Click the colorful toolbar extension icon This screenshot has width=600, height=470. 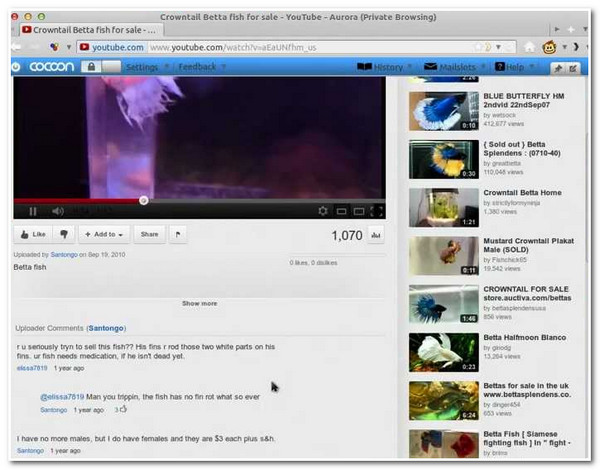click(55, 47)
